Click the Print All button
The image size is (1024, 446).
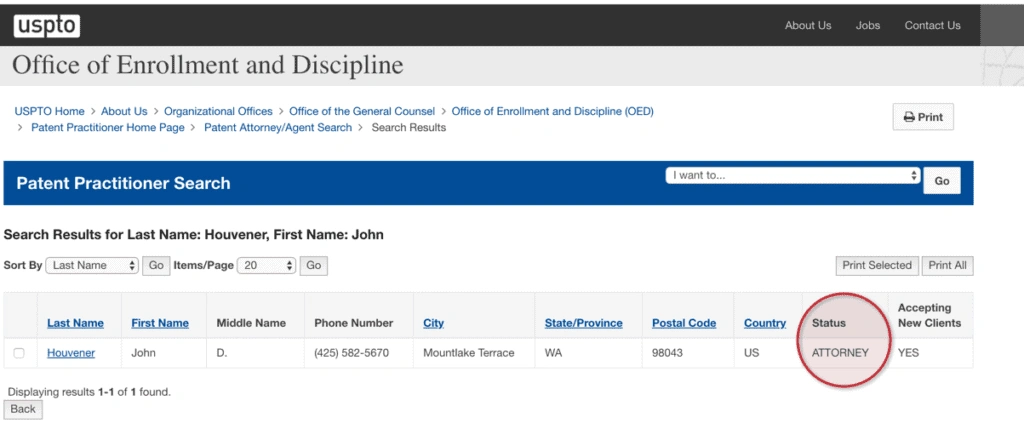click(948, 265)
